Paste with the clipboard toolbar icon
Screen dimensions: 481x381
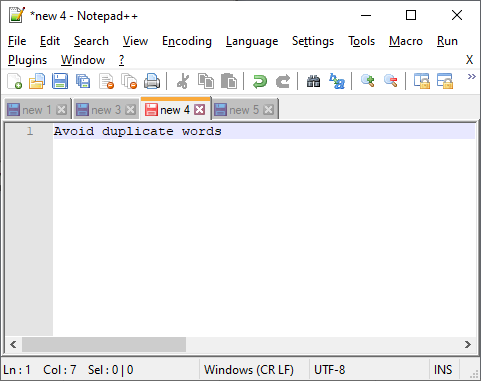229,81
